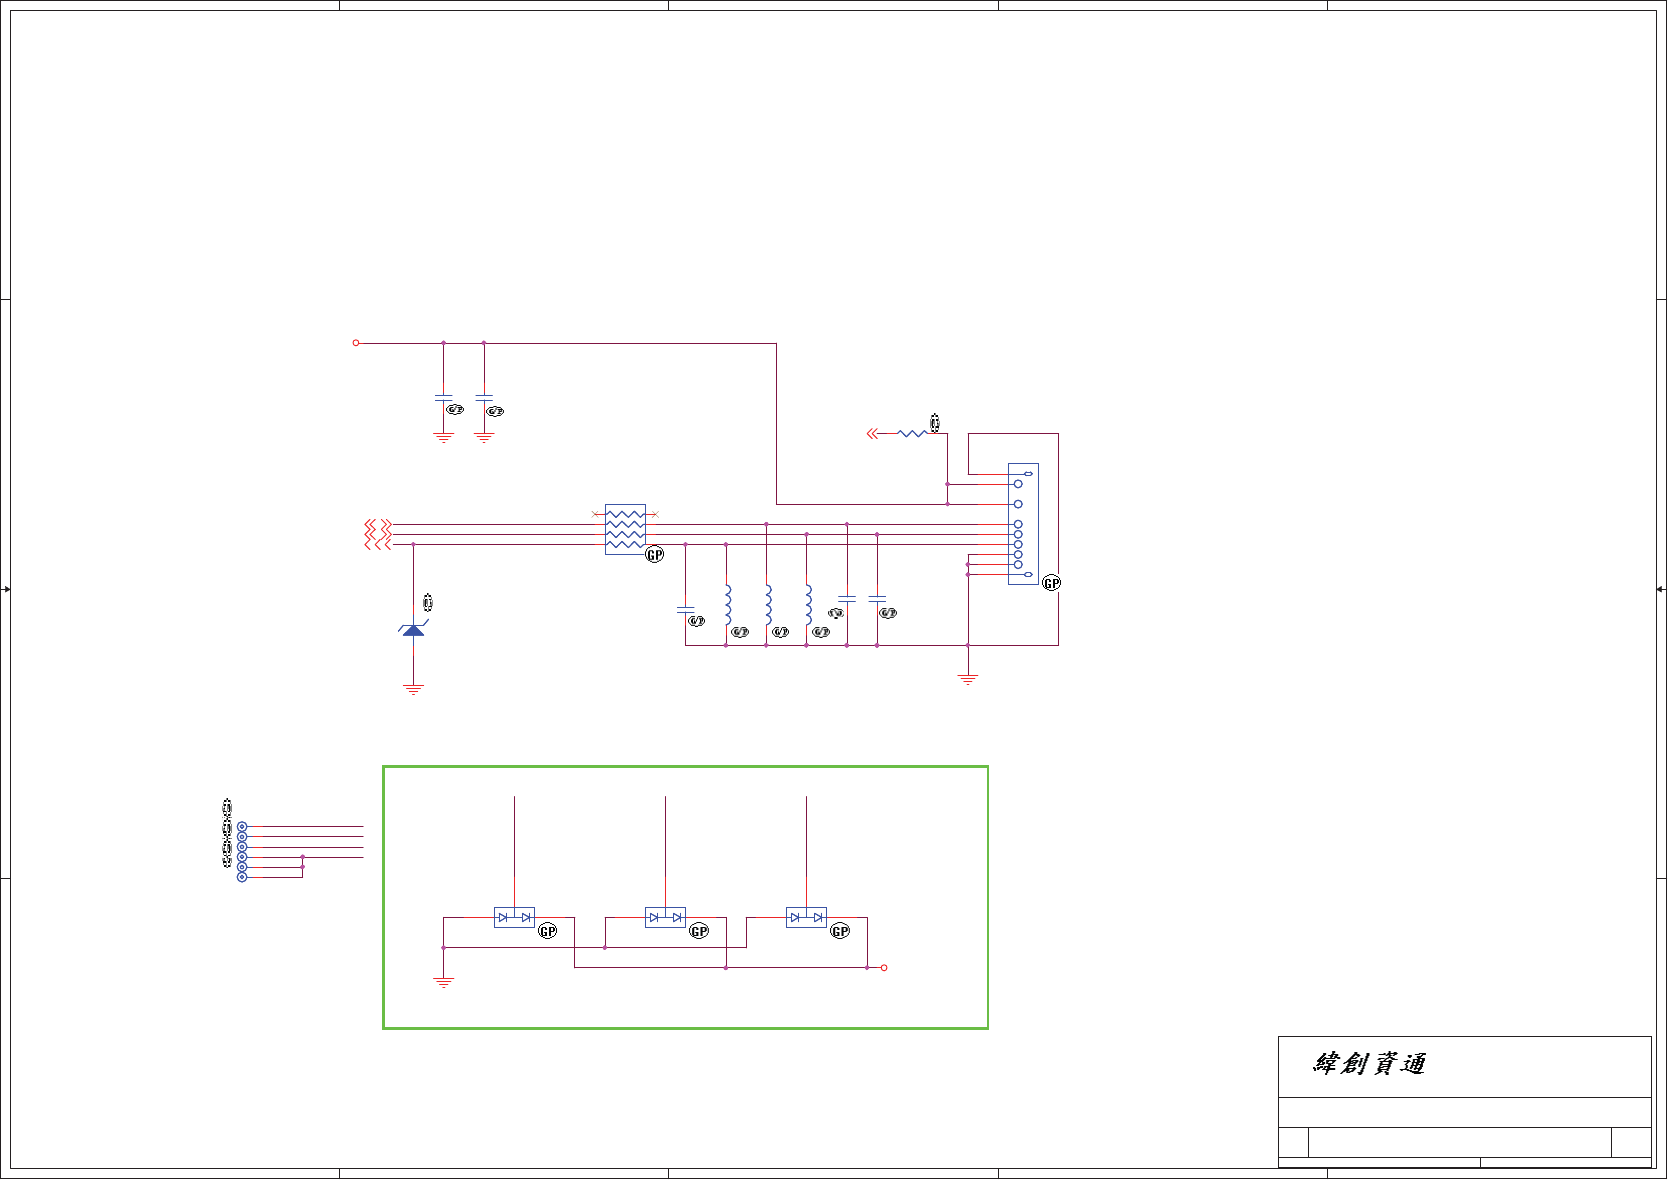Image resolution: width=1668 pixels, height=1180 pixels.
Task: Select the blue Zener diode symbol
Action: click(x=413, y=628)
